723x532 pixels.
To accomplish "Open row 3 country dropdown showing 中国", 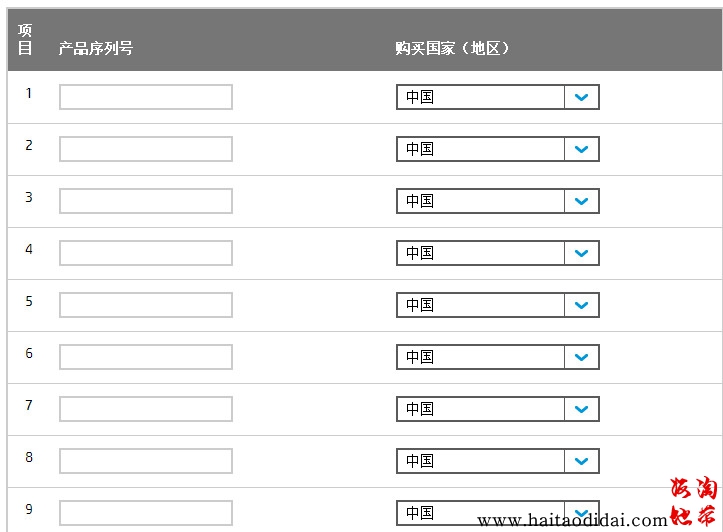I will tap(497, 201).
